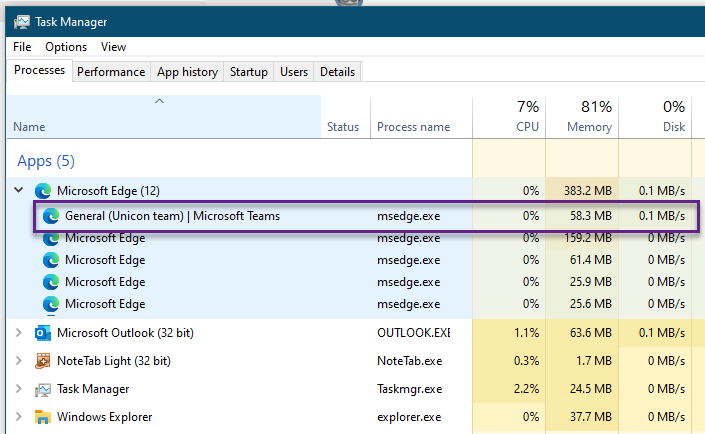This screenshot has height=434, width=705.
Task: Sort by the Status column header
Action: (x=345, y=117)
